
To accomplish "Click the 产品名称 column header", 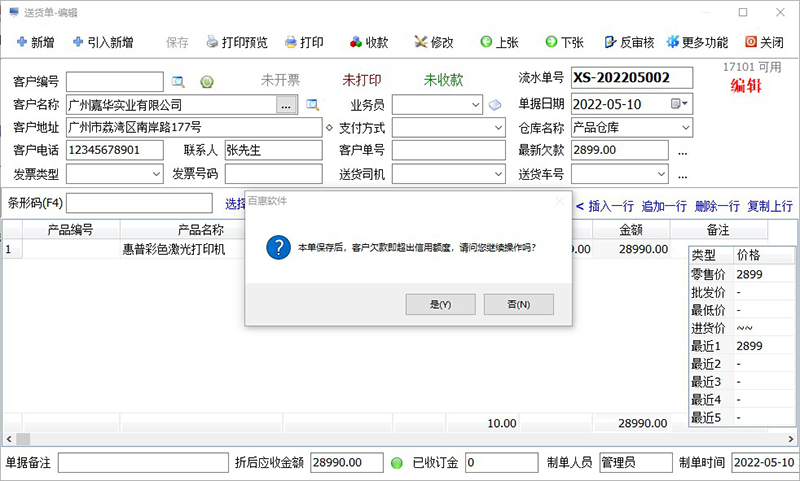I will click(x=201, y=230).
